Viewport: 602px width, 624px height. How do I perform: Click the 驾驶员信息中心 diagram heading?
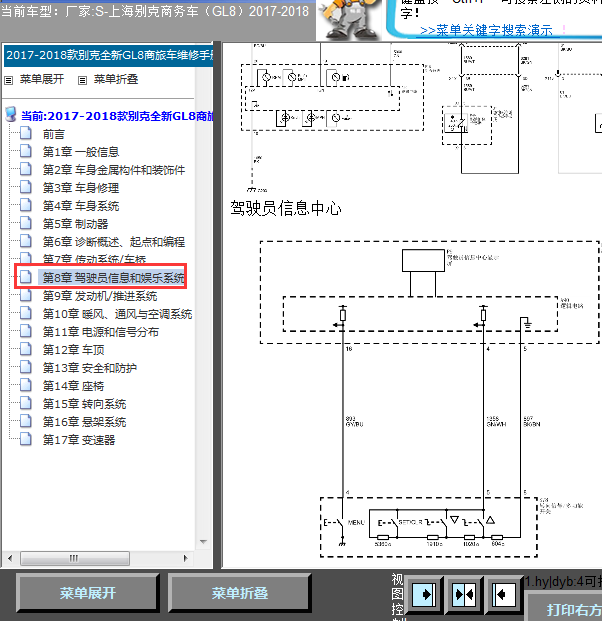286,208
